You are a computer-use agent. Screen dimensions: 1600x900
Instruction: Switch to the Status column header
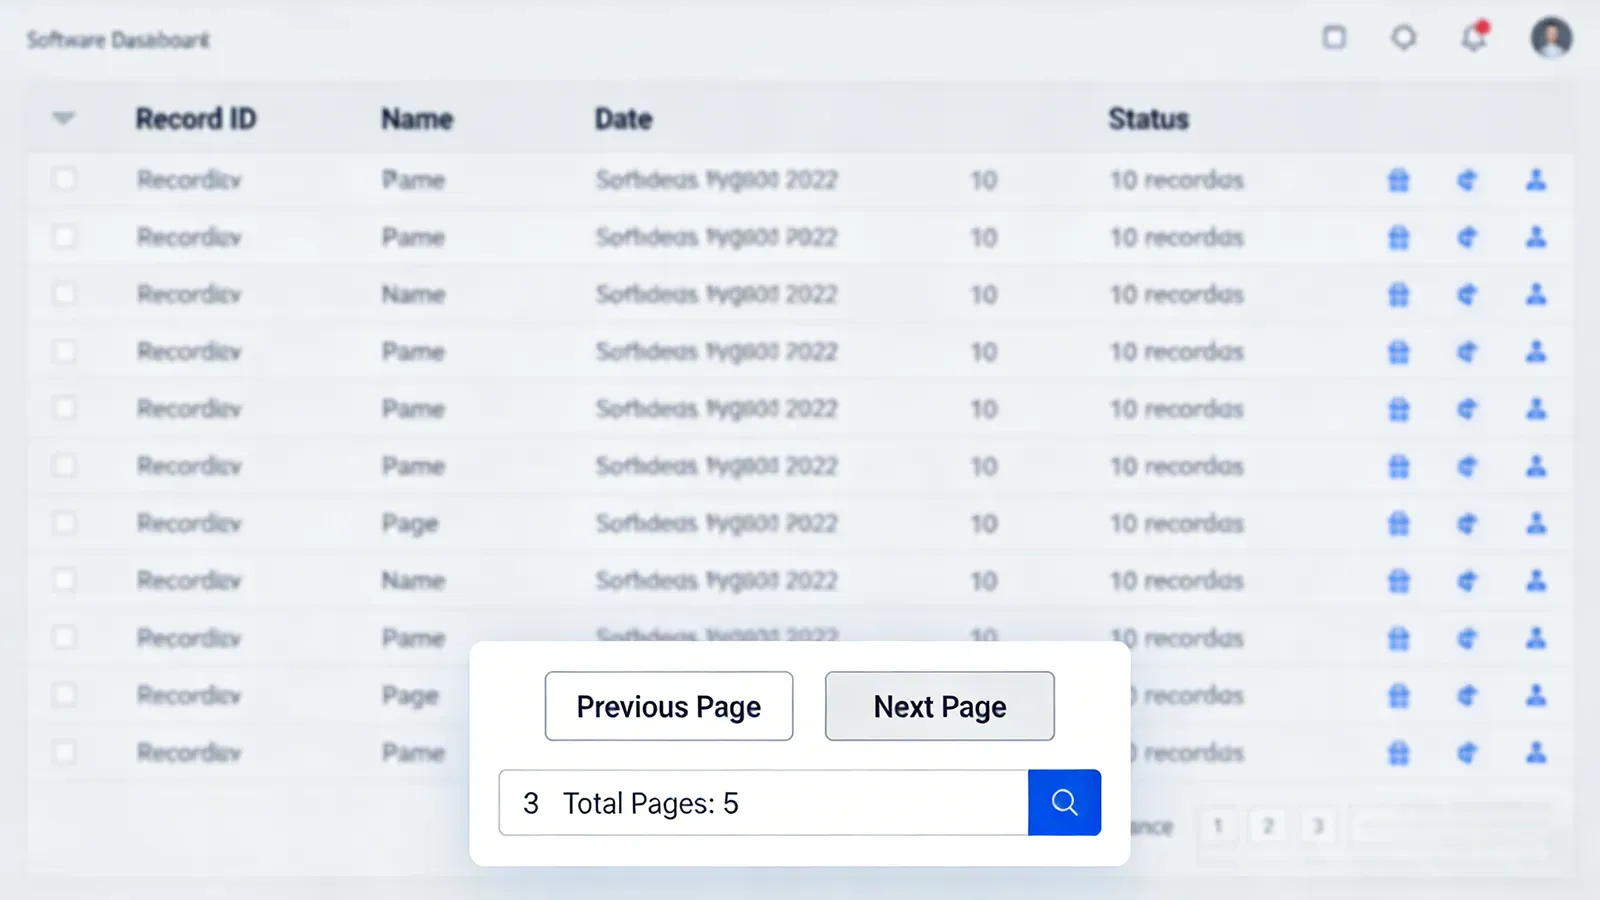click(1148, 117)
